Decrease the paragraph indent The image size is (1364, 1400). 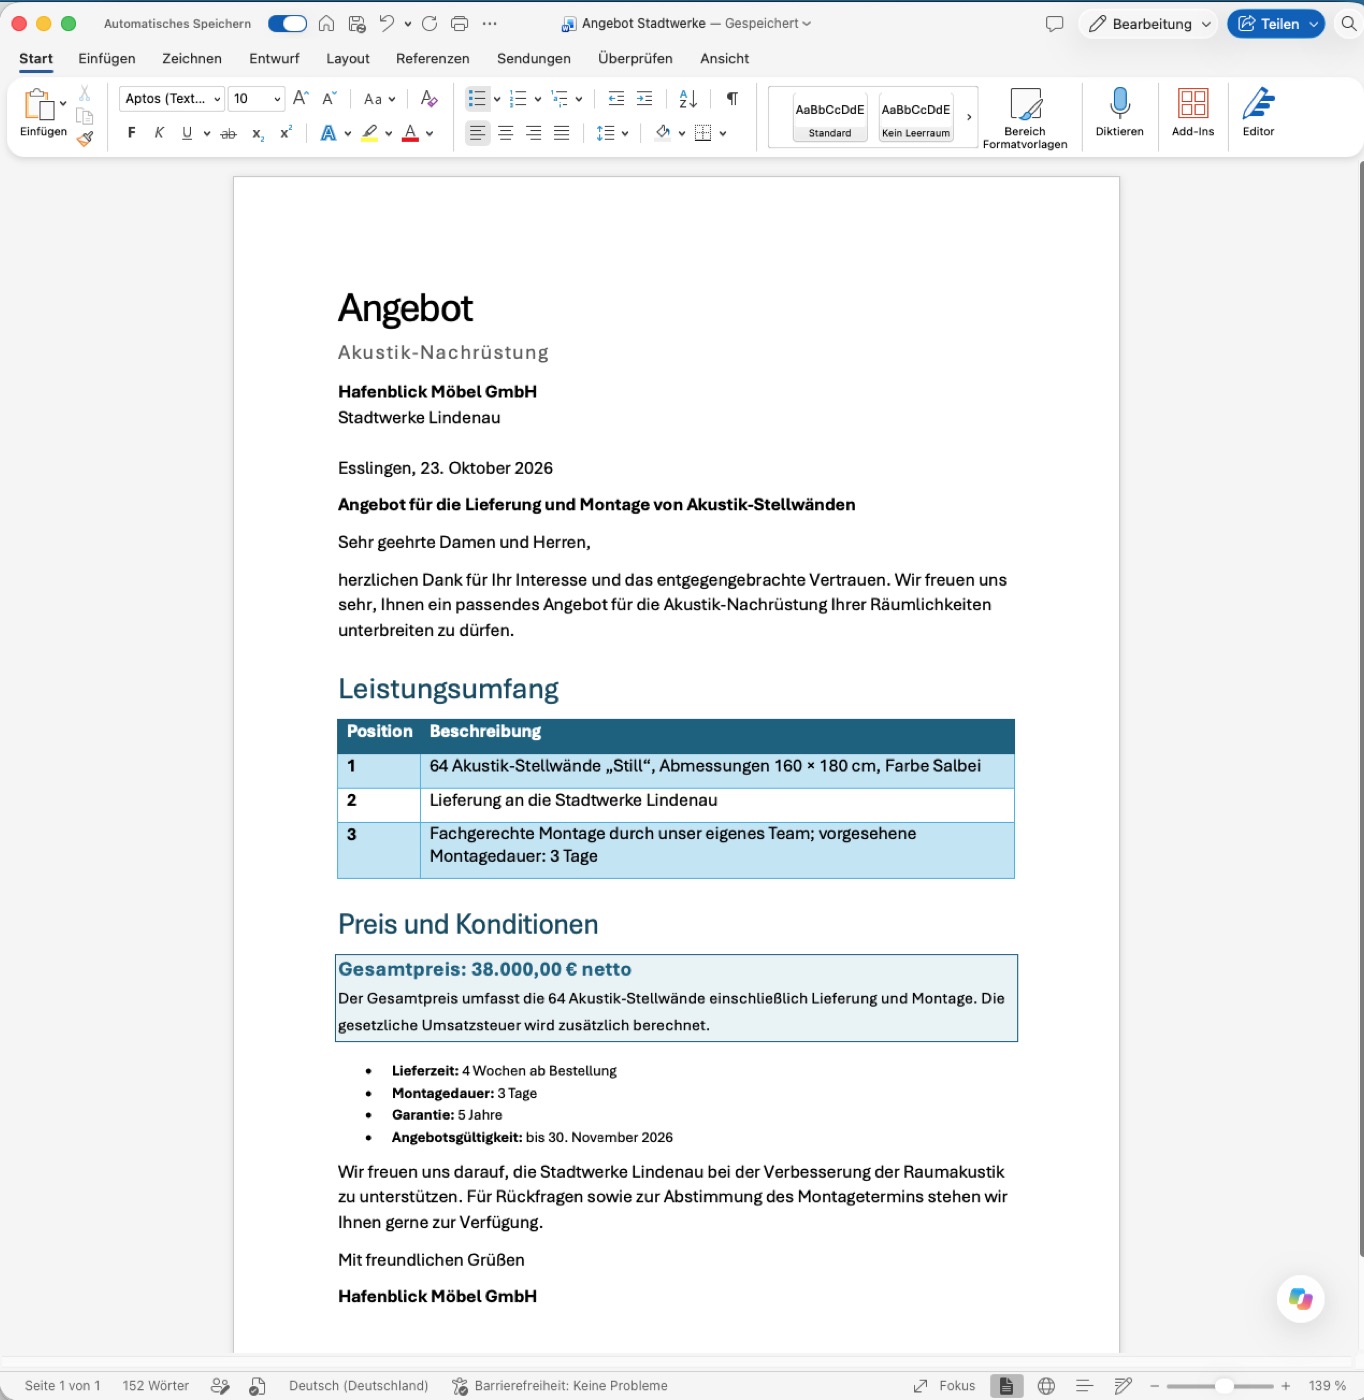(616, 99)
